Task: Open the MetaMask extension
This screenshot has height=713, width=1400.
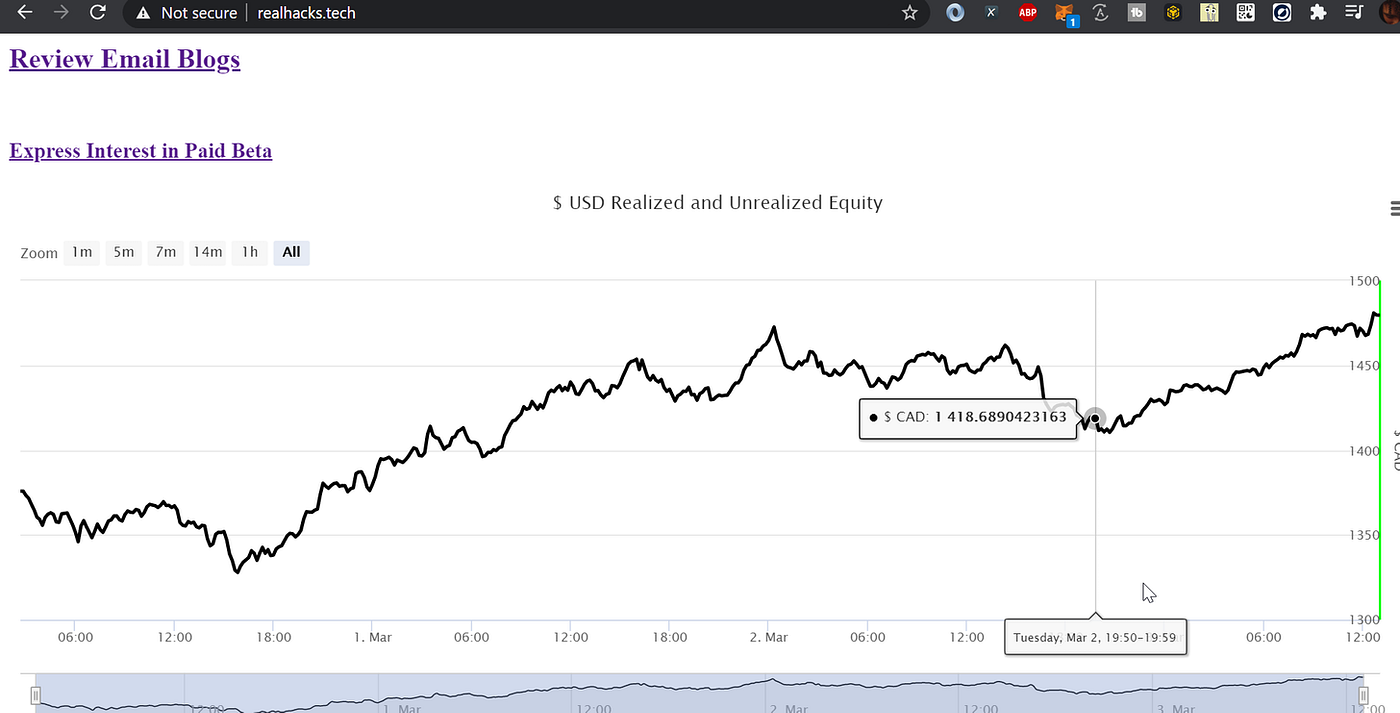Action: 1064,13
